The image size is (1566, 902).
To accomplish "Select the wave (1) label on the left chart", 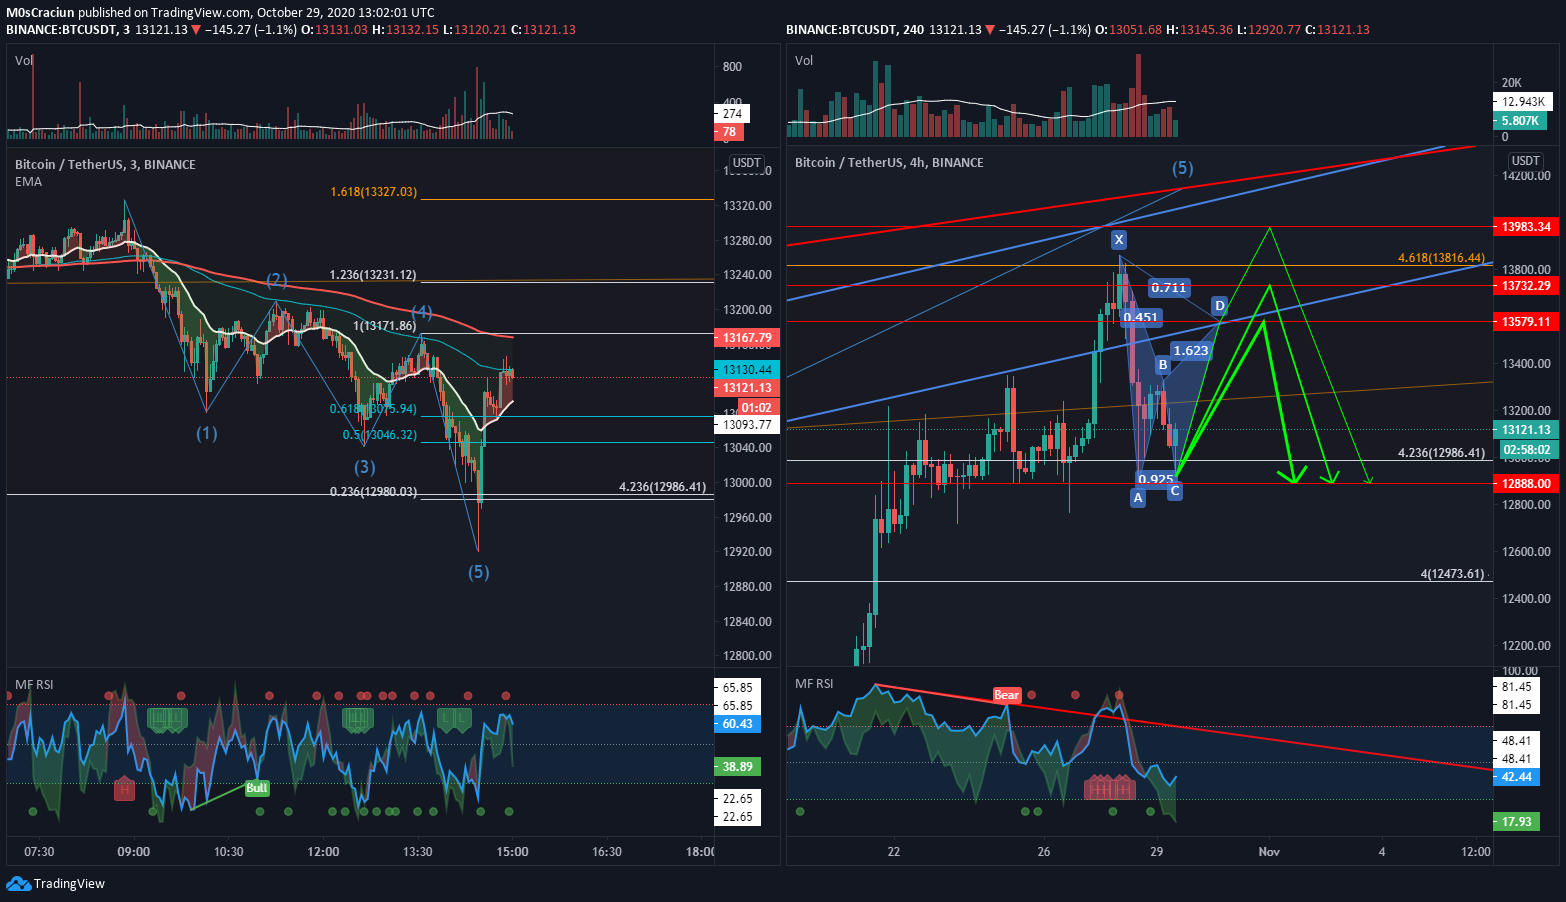I will (x=207, y=433).
